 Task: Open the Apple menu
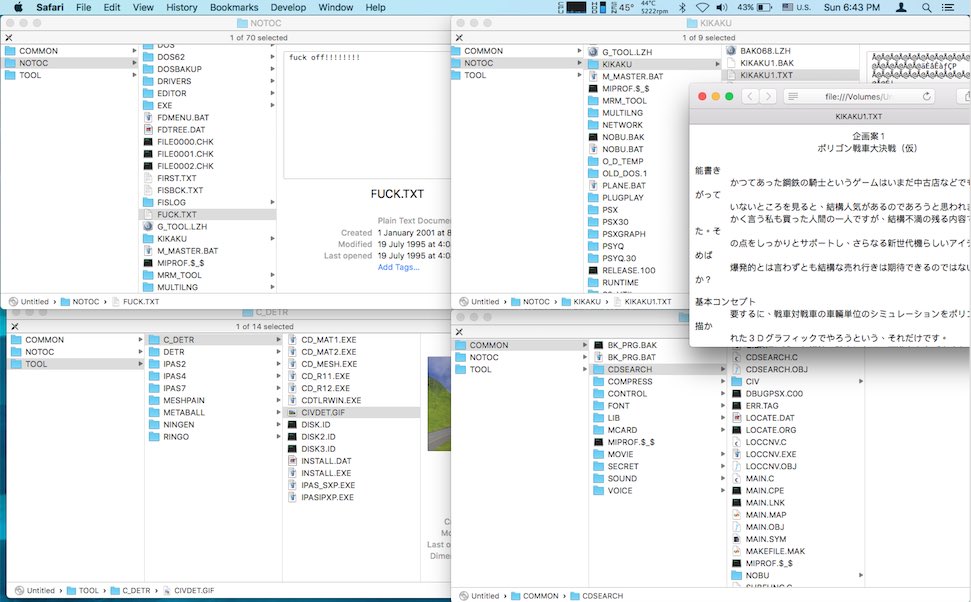click(x=18, y=7)
